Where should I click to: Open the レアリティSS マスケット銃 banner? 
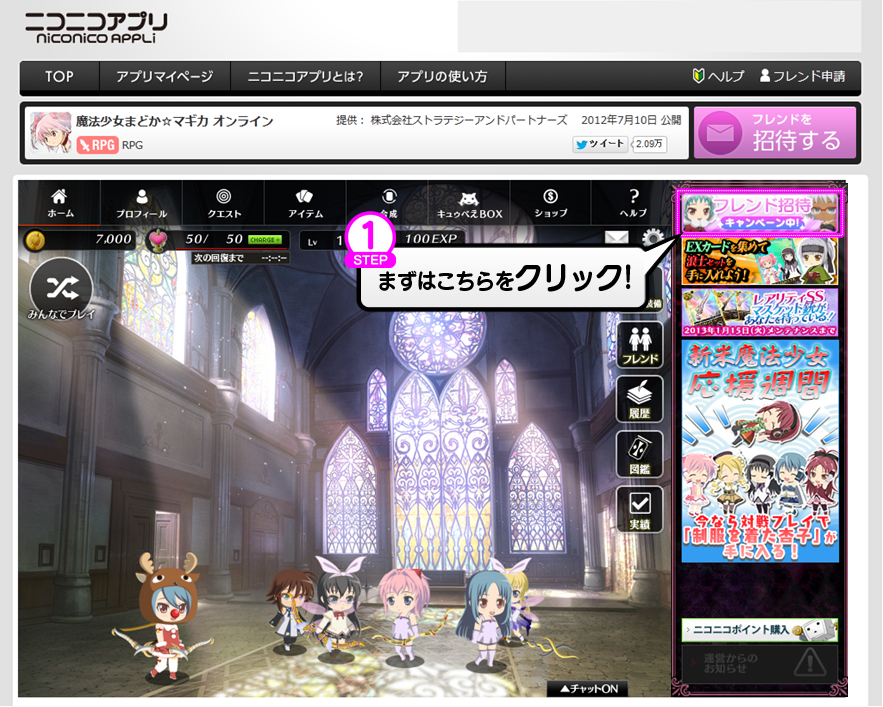pos(760,313)
